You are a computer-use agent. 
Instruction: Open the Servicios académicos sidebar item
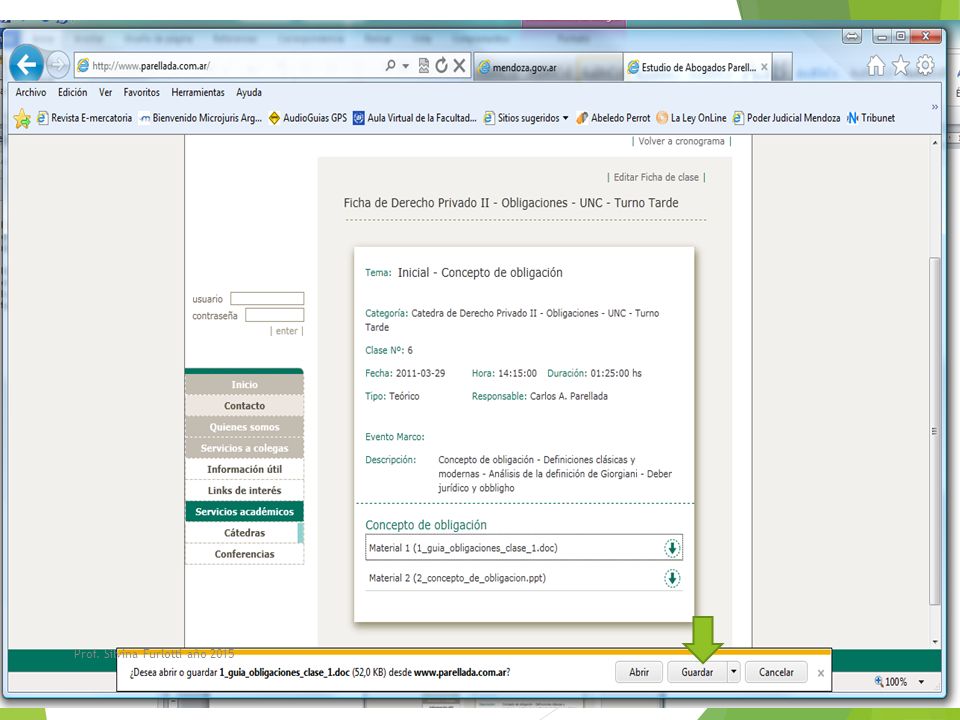point(244,512)
